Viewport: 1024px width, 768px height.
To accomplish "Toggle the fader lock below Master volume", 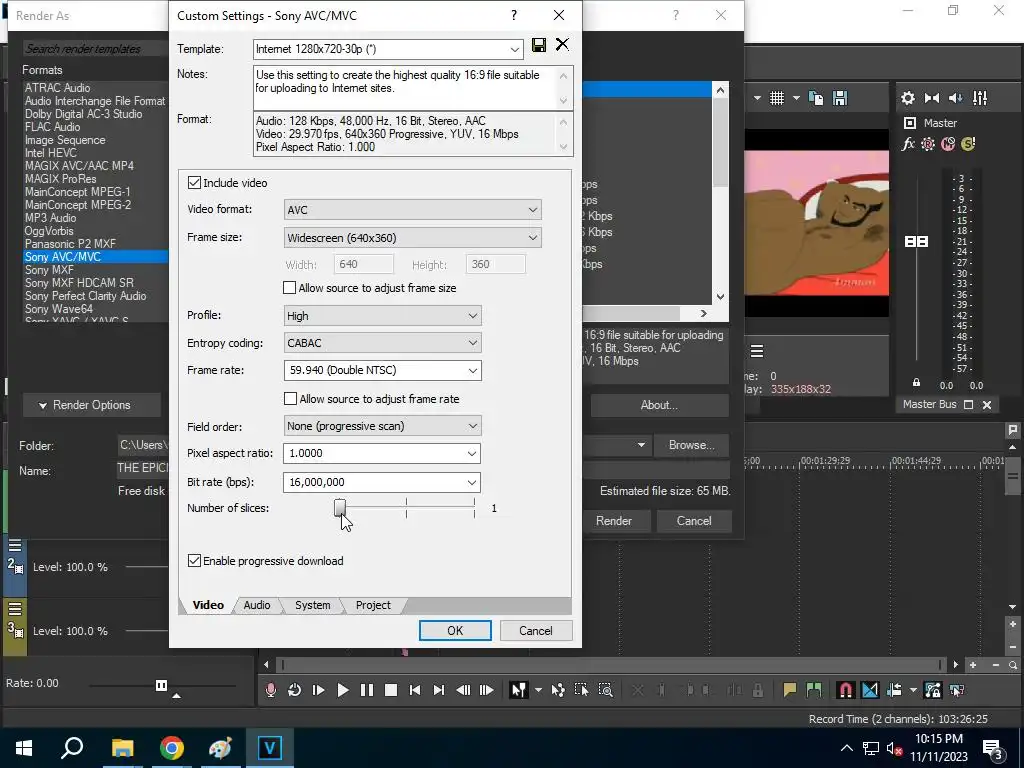I will coord(916,383).
